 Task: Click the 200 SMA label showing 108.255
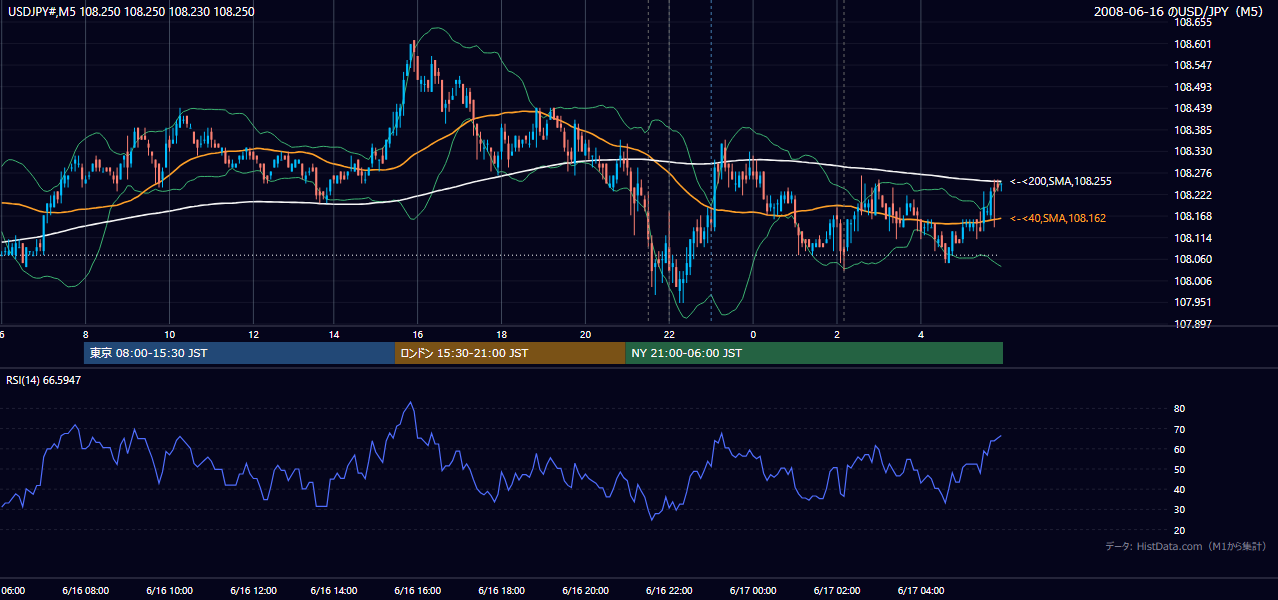pyautogui.click(x=1061, y=182)
